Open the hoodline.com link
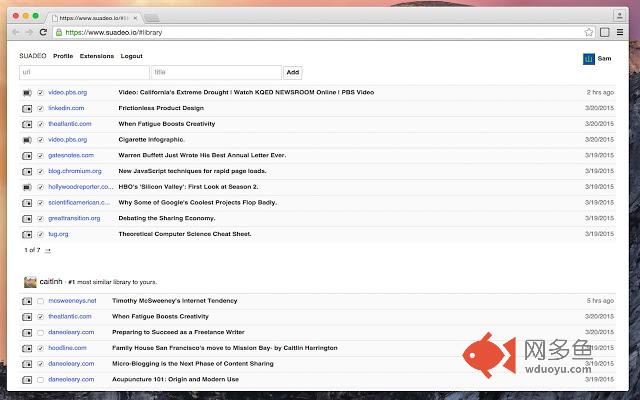640x400 pixels. [67, 348]
